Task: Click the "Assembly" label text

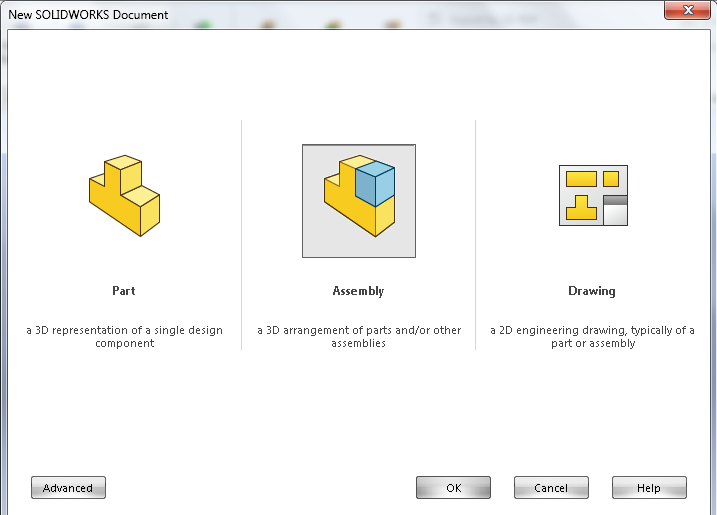Action: coord(358,291)
